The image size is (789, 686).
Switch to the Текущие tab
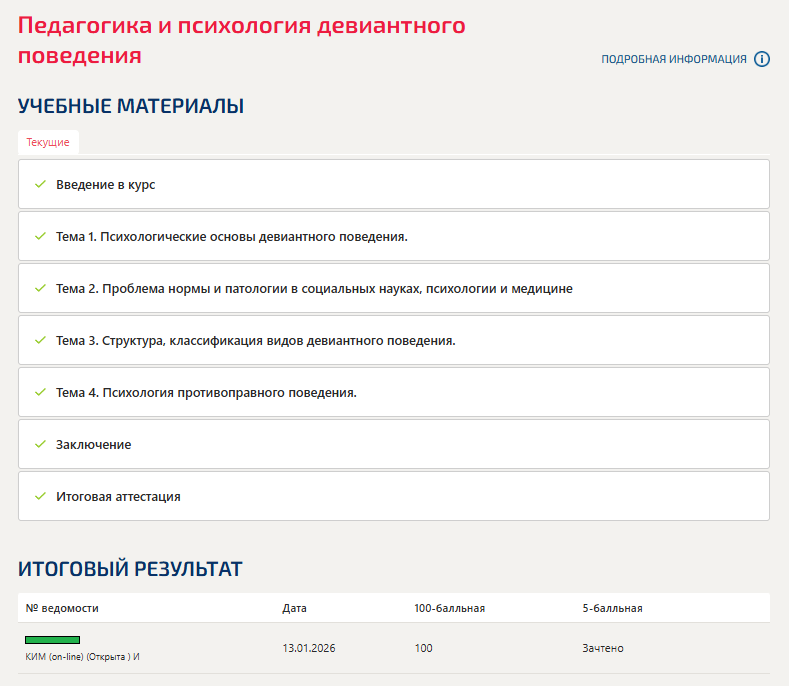(x=48, y=142)
